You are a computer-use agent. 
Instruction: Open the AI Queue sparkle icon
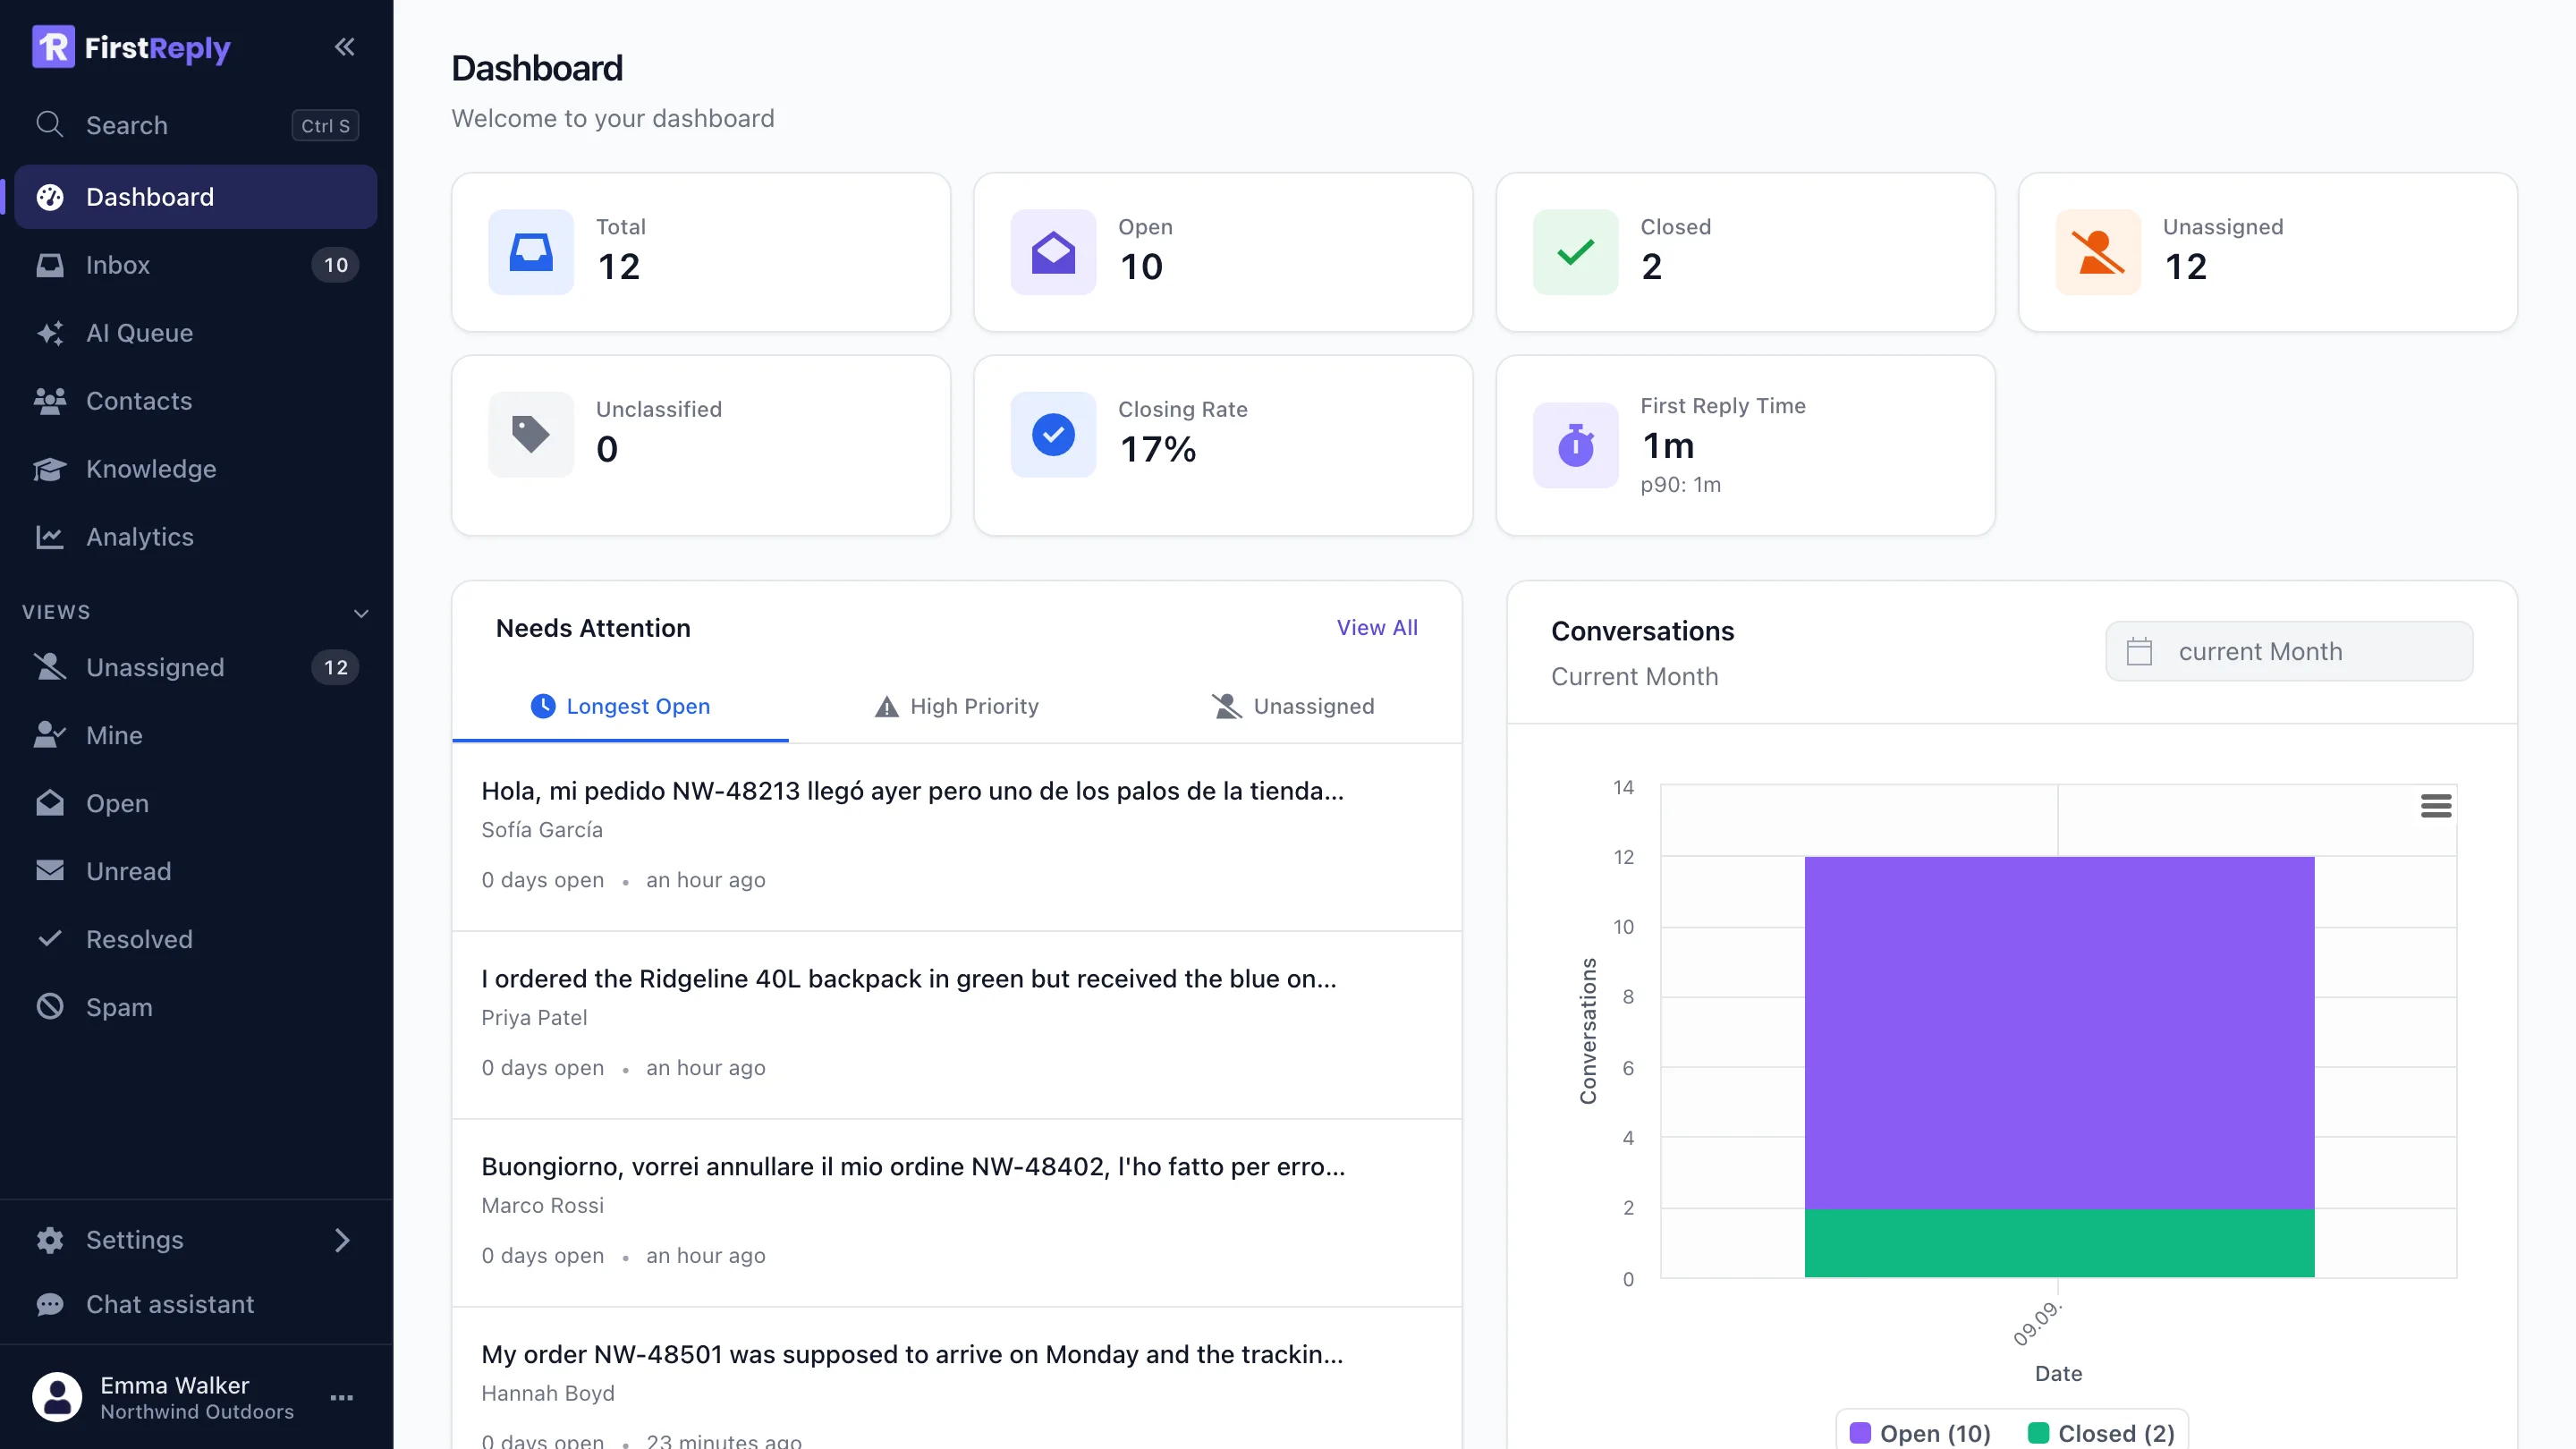pyautogui.click(x=50, y=333)
